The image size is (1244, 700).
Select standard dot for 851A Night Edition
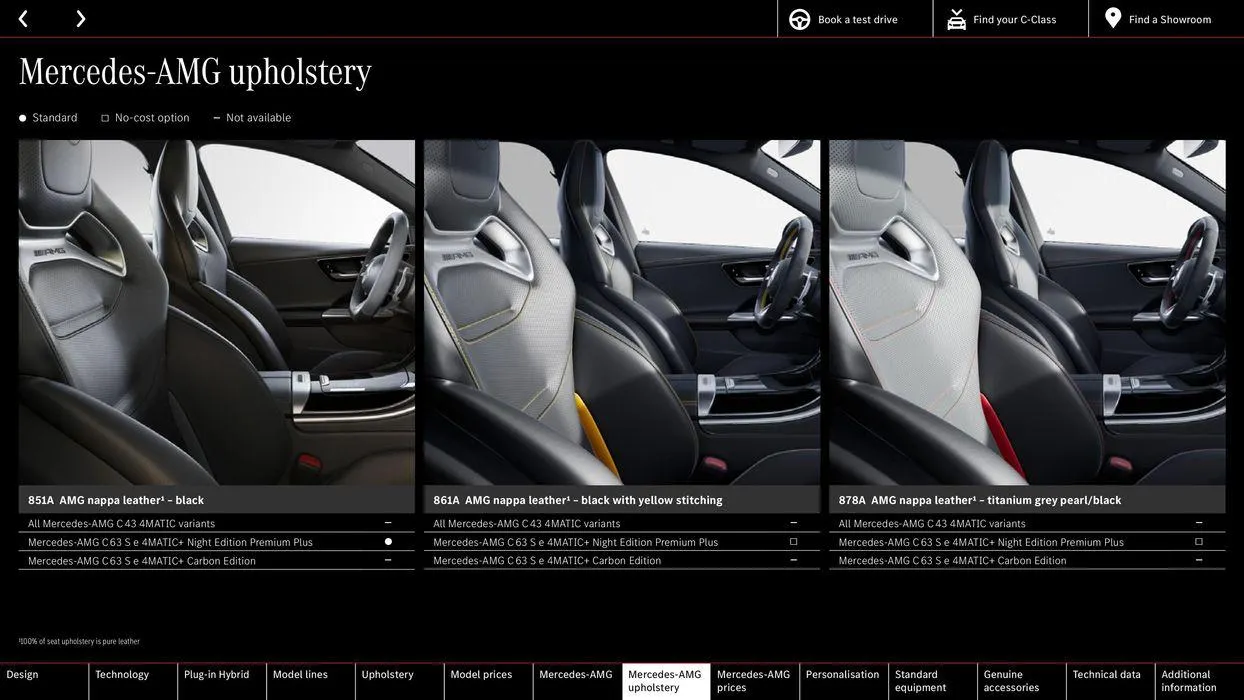click(x=388, y=542)
